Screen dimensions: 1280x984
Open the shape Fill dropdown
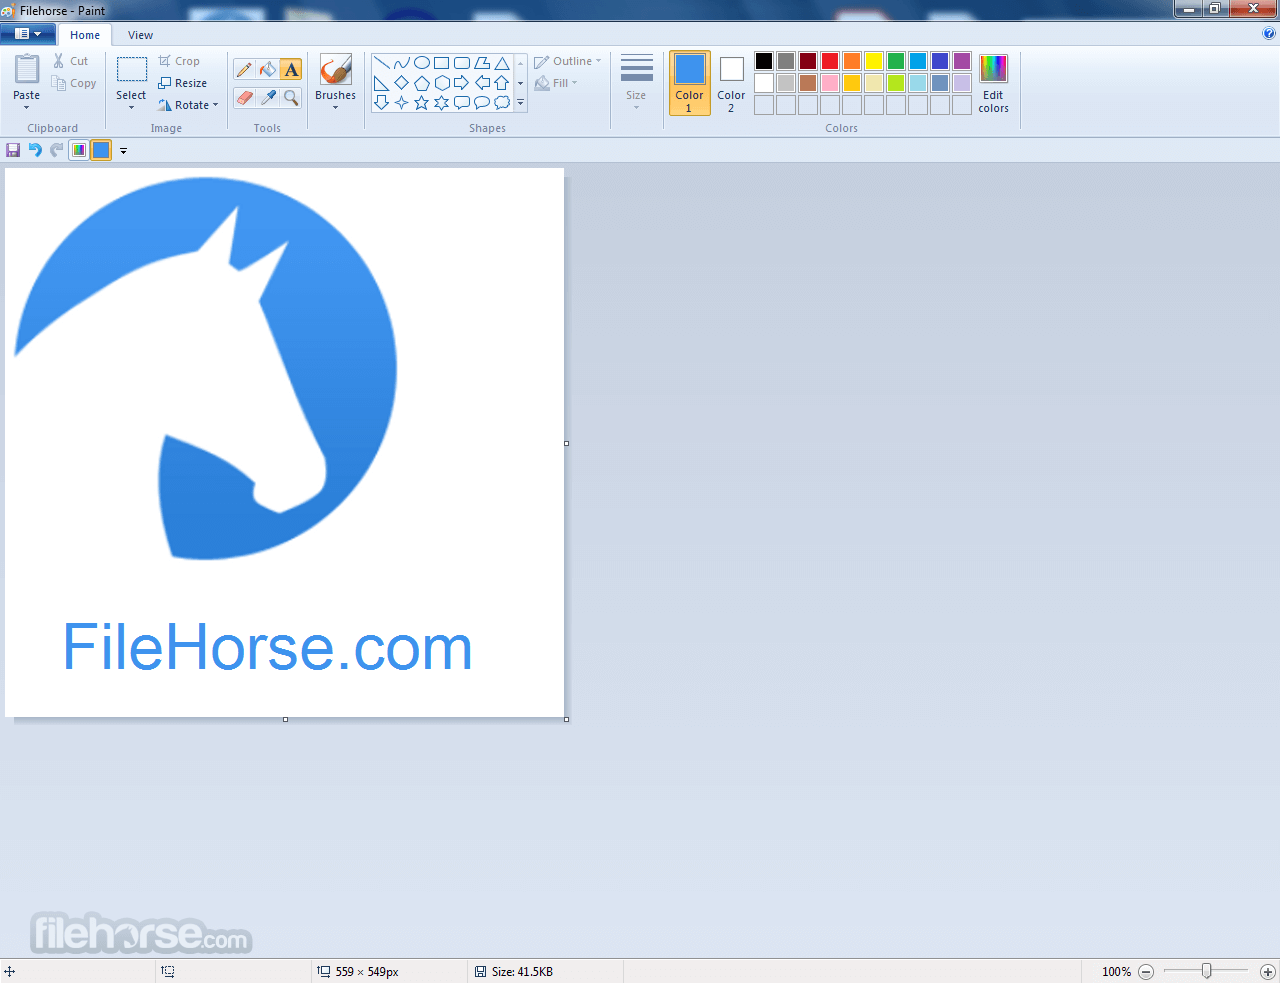tap(556, 83)
